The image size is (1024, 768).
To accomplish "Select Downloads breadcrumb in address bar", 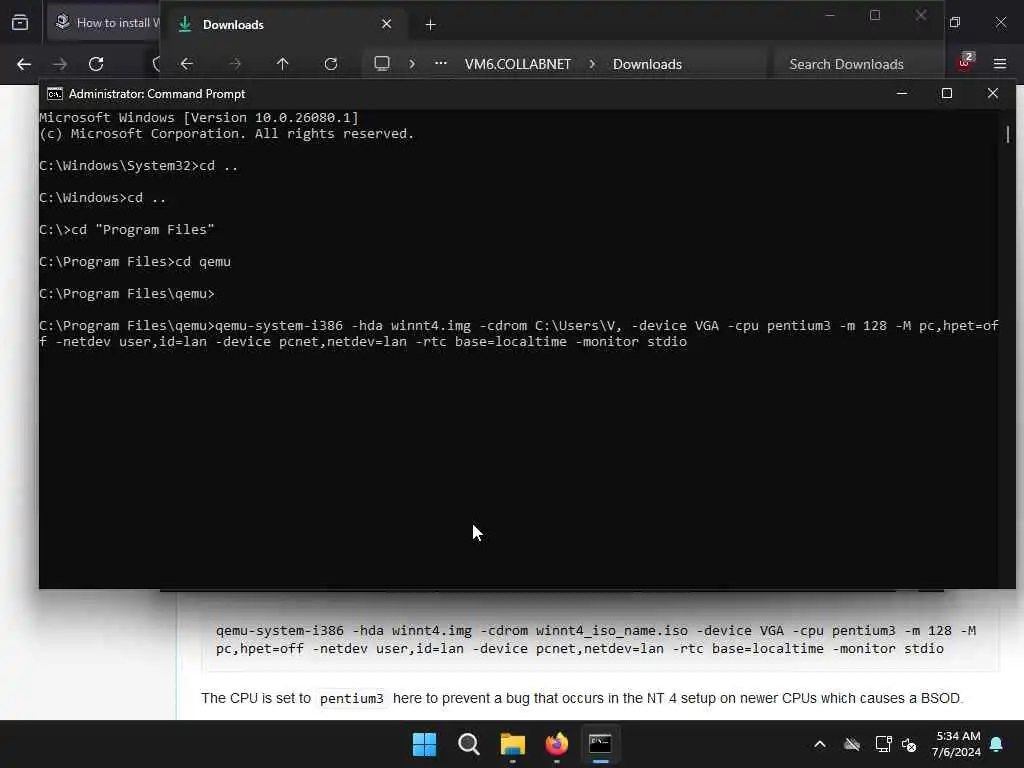I will (647, 64).
